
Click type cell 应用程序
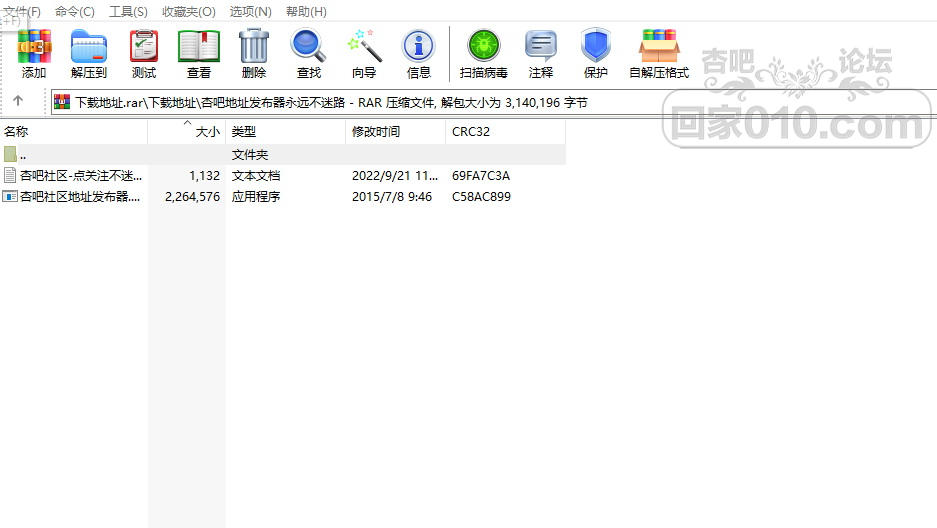[x=256, y=197]
